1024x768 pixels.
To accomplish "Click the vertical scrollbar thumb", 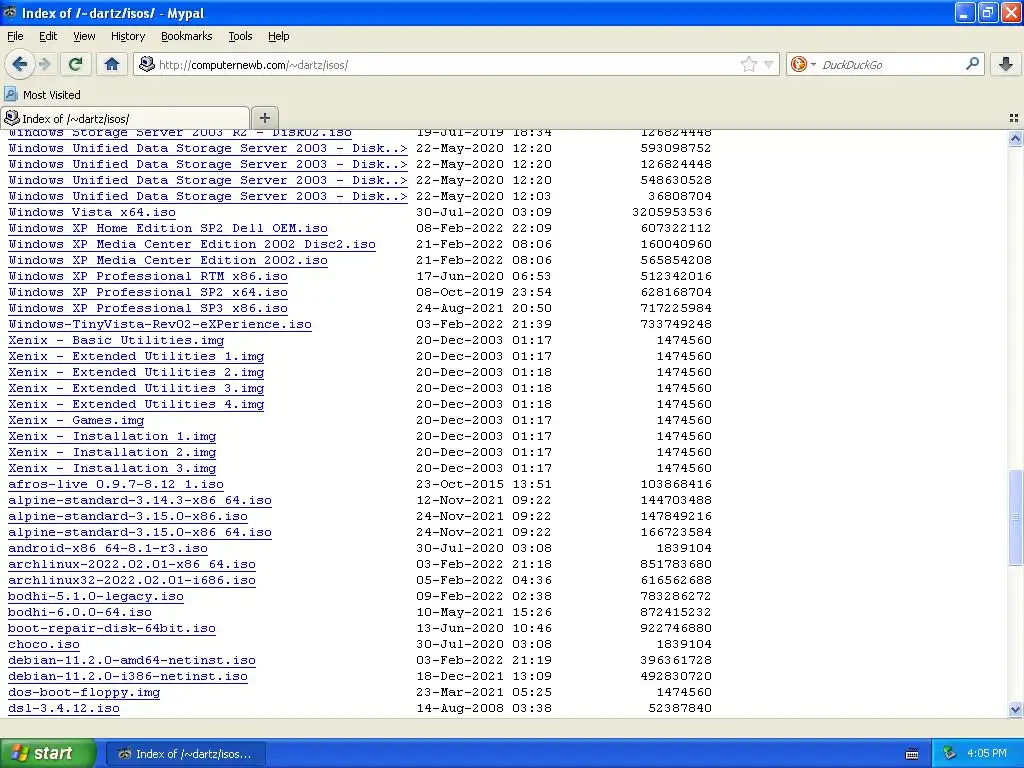I will pos(1015,517).
